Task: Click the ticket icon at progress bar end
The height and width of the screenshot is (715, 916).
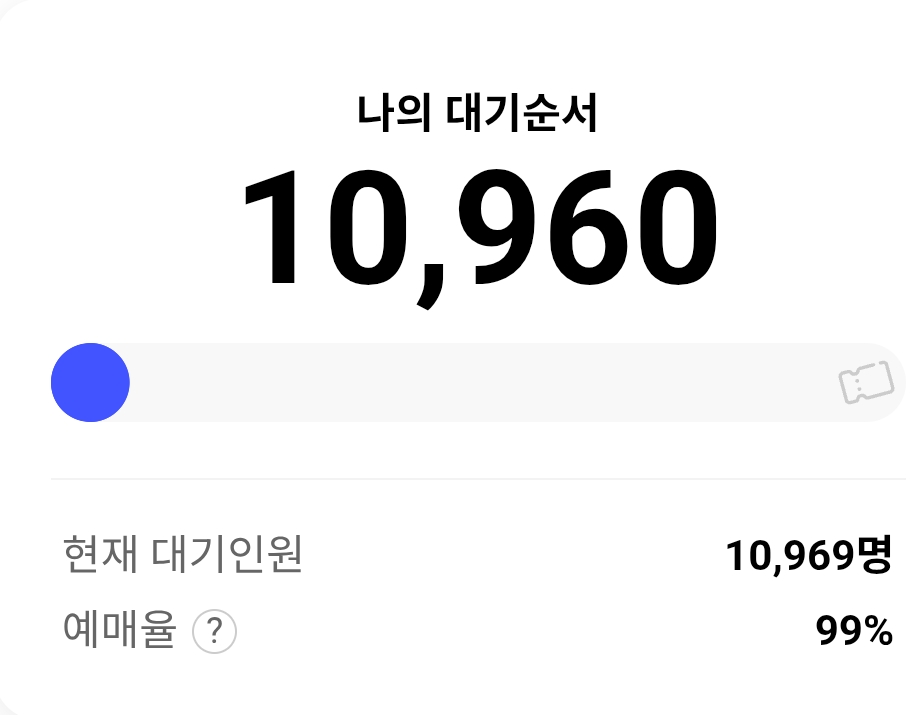Action: (865, 383)
